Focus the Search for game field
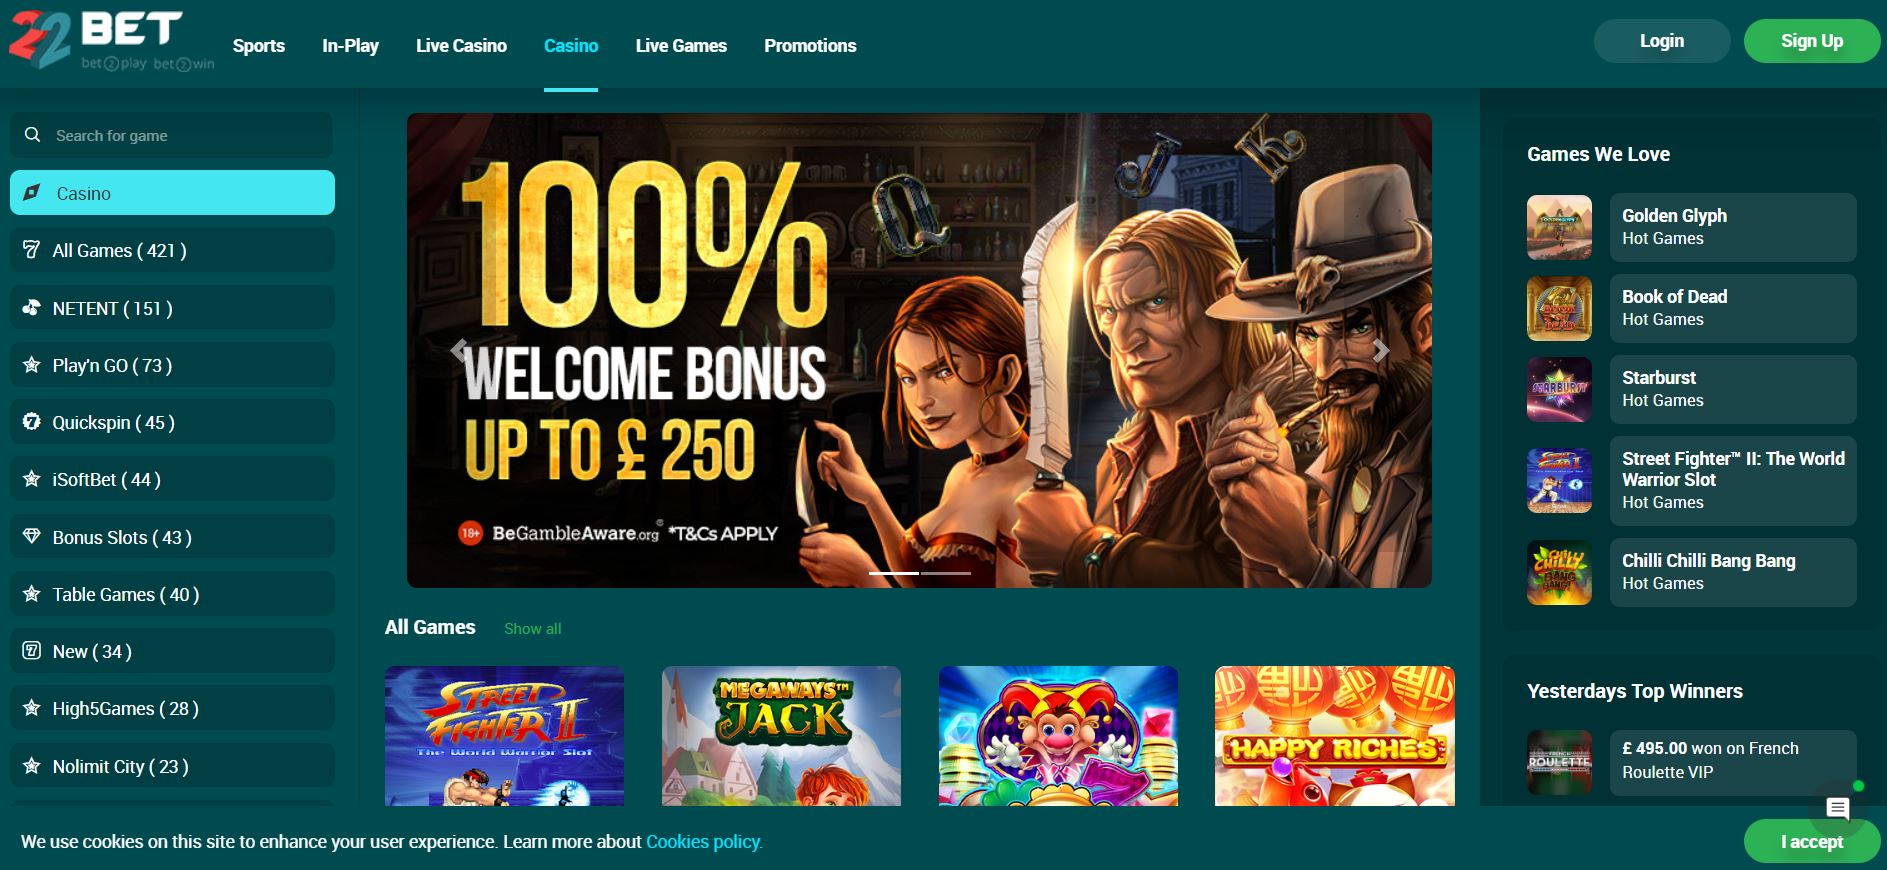The width and height of the screenshot is (1887, 870). tap(172, 135)
